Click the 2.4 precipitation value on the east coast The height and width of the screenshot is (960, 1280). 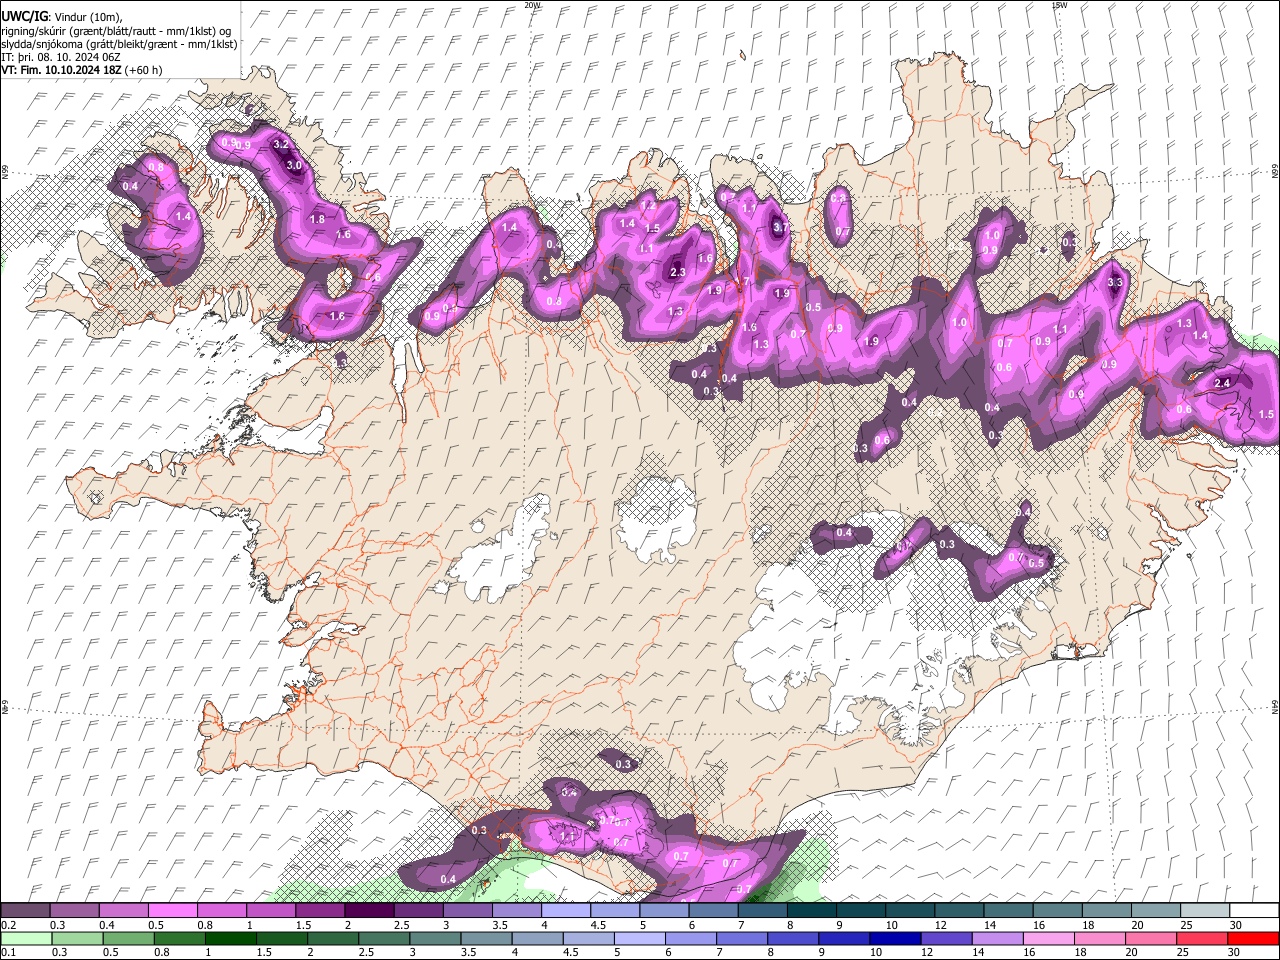pyautogui.click(x=1222, y=383)
